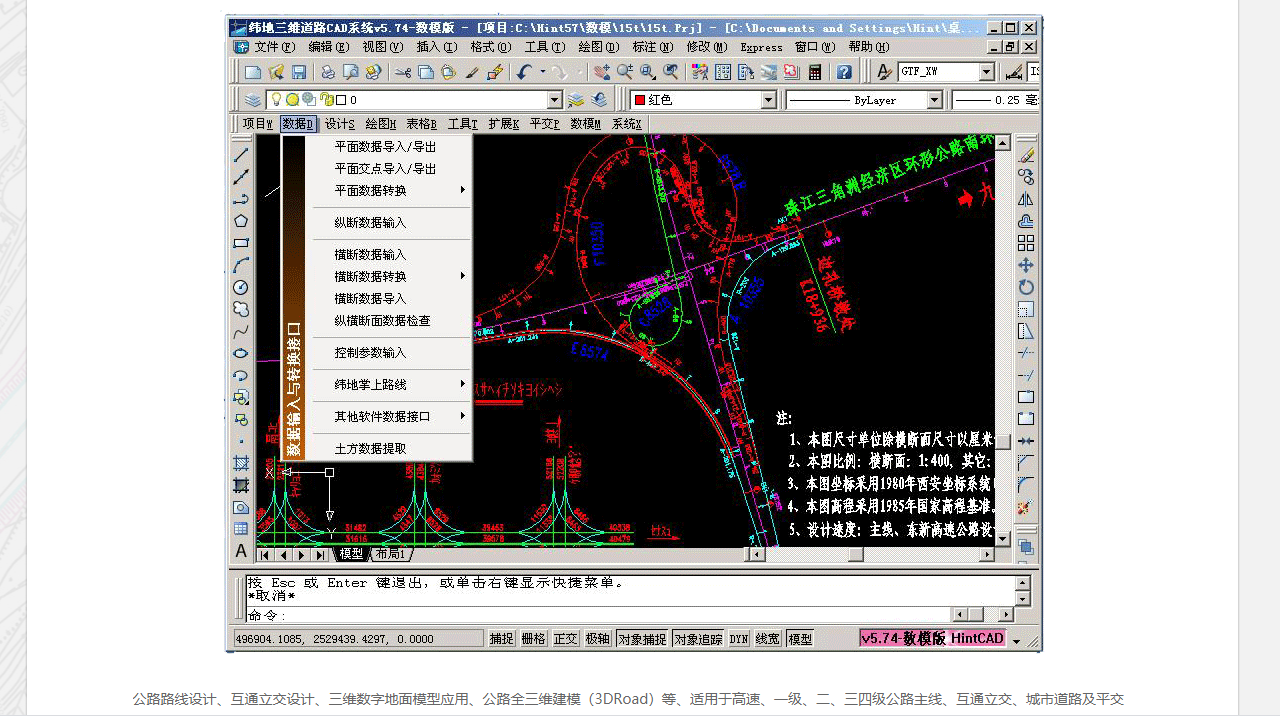Click the 模型 button in the status bar
The image size is (1280, 720).
[x=799, y=638]
